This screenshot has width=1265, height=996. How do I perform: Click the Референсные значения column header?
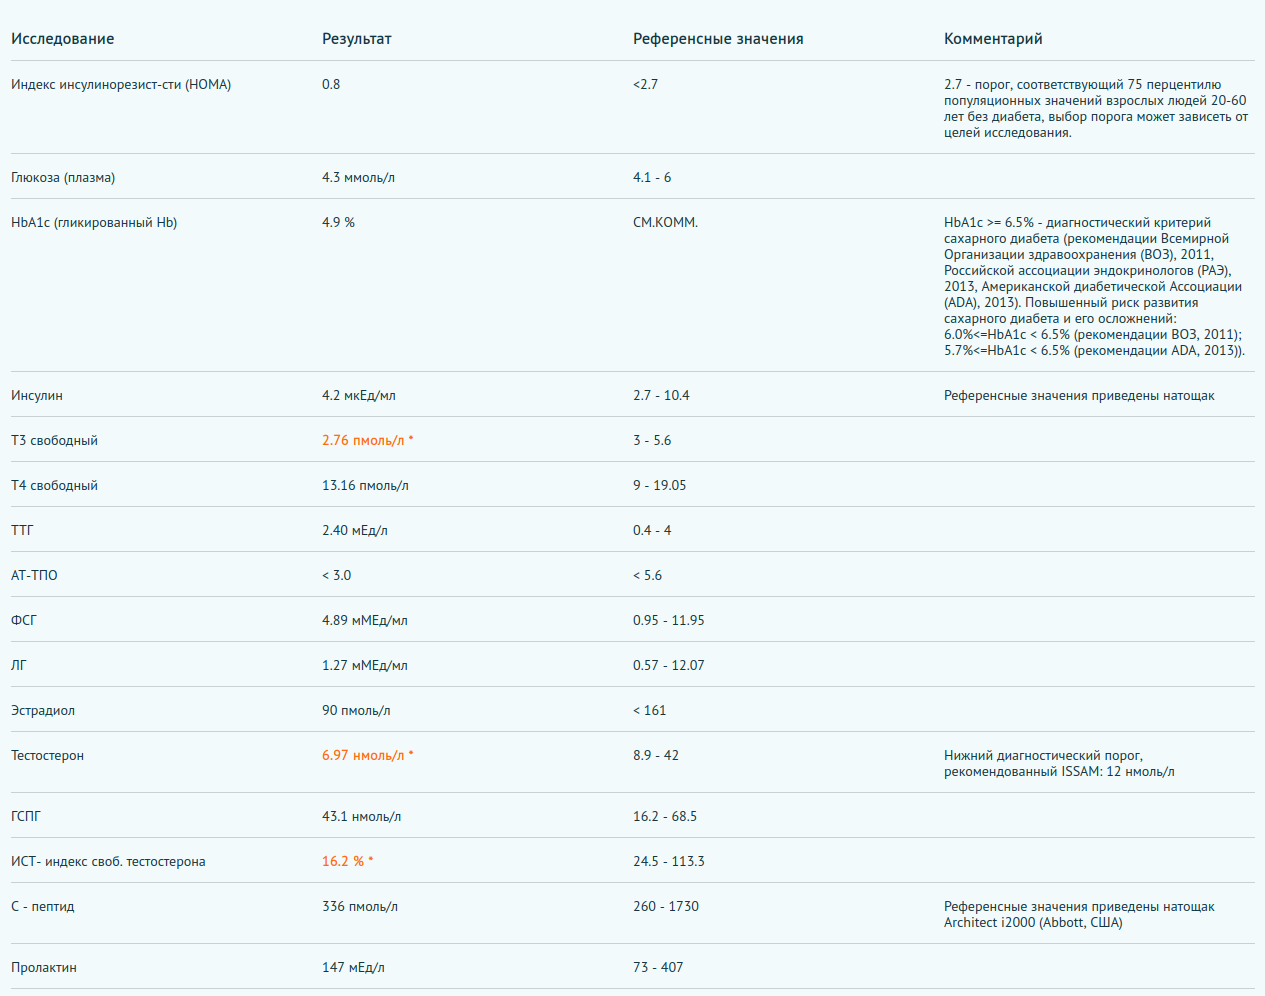tap(718, 39)
